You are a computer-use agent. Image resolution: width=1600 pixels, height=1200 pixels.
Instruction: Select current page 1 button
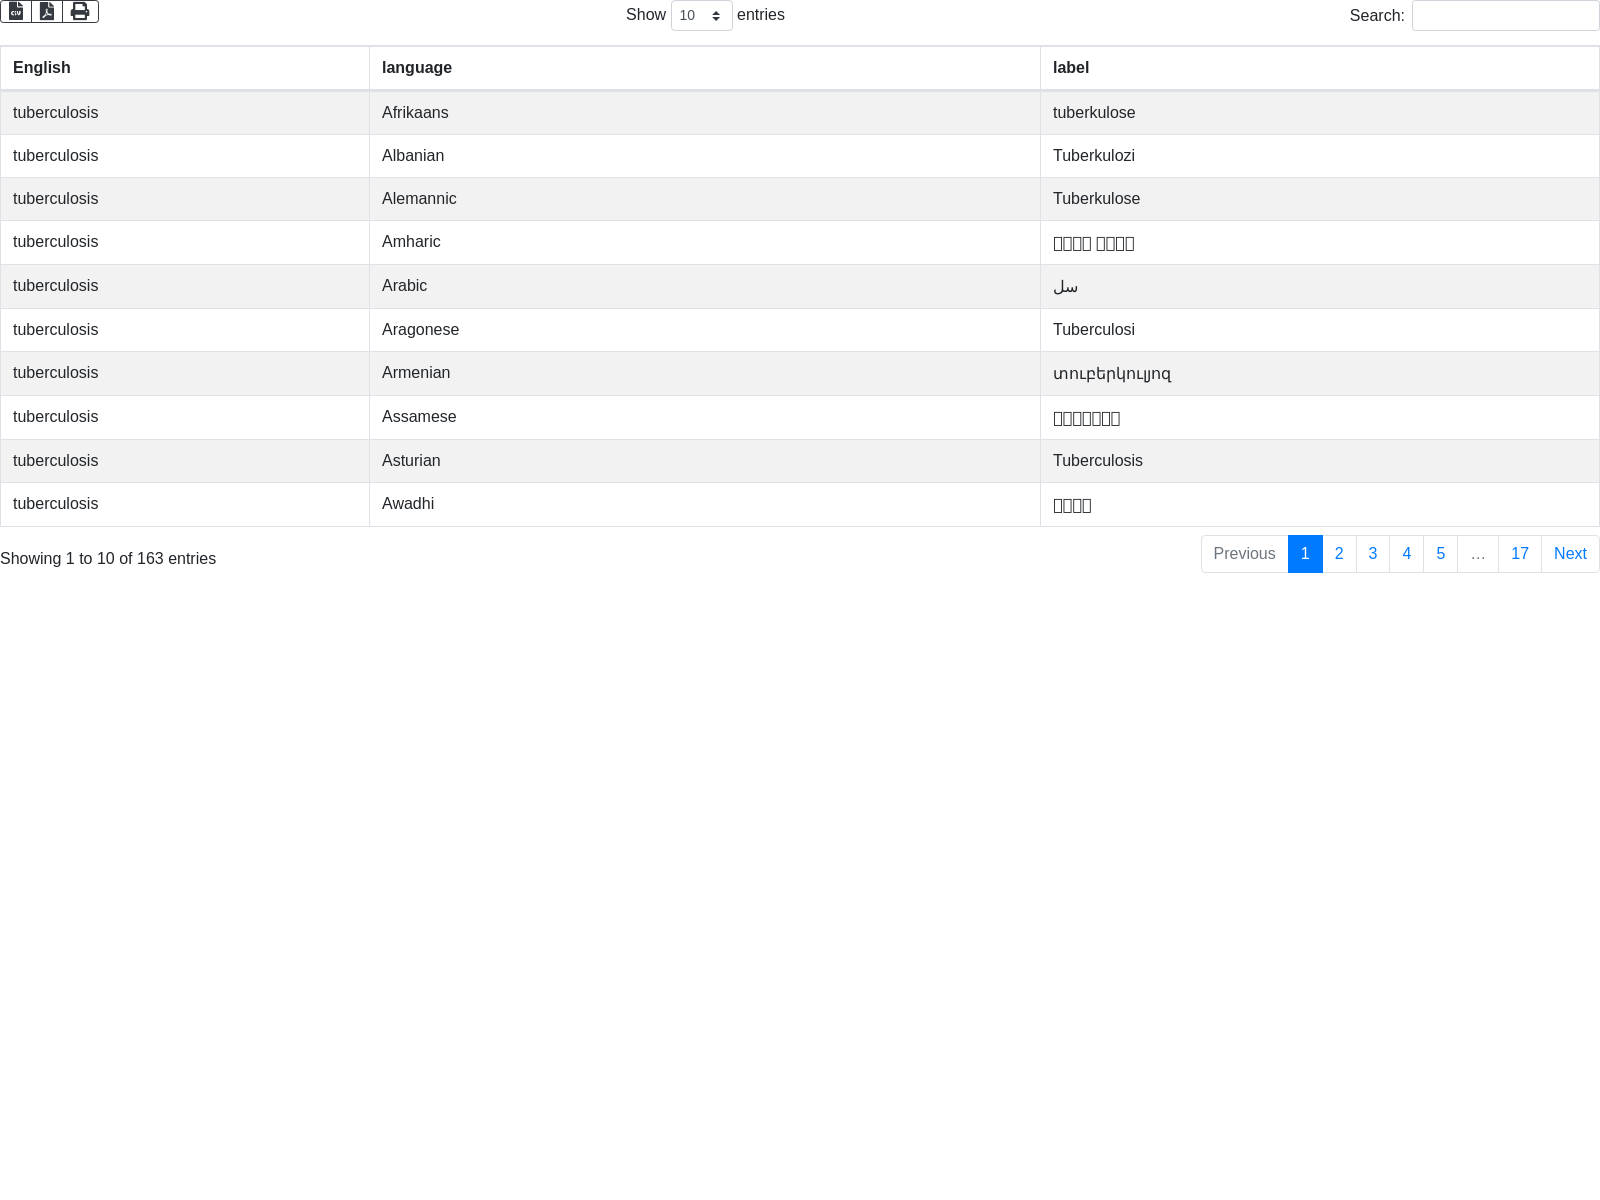pyautogui.click(x=1305, y=554)
